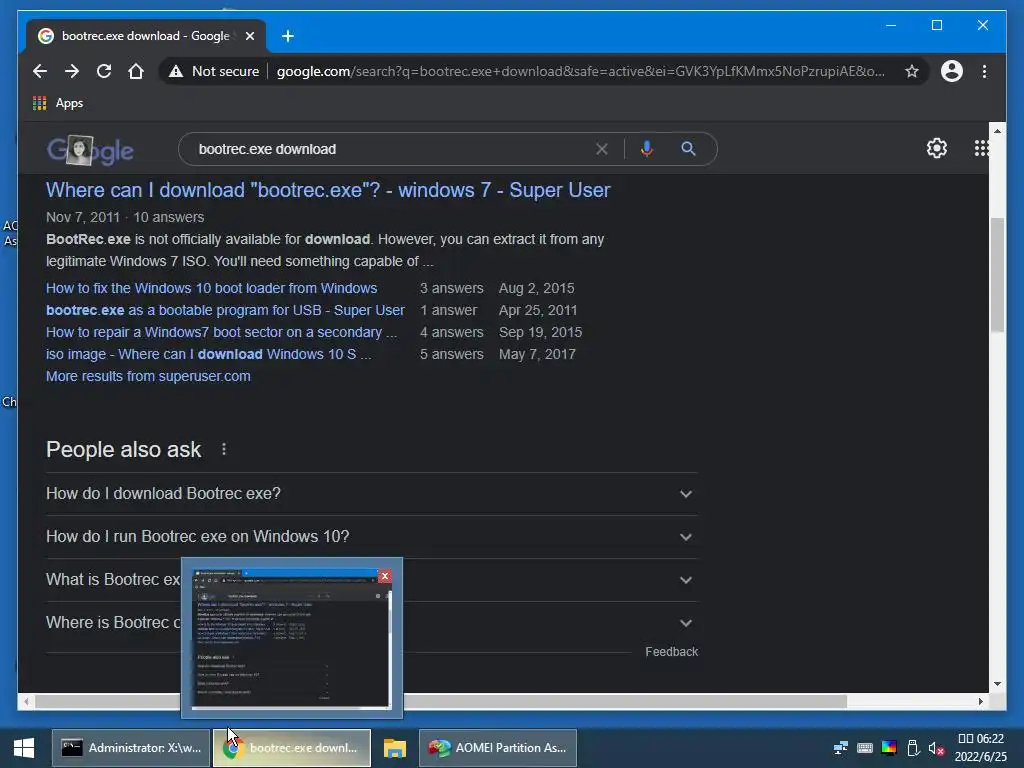Viewport: 1024px width, 768px height.
Task: Clear the search box text
Action: [601, 149]
